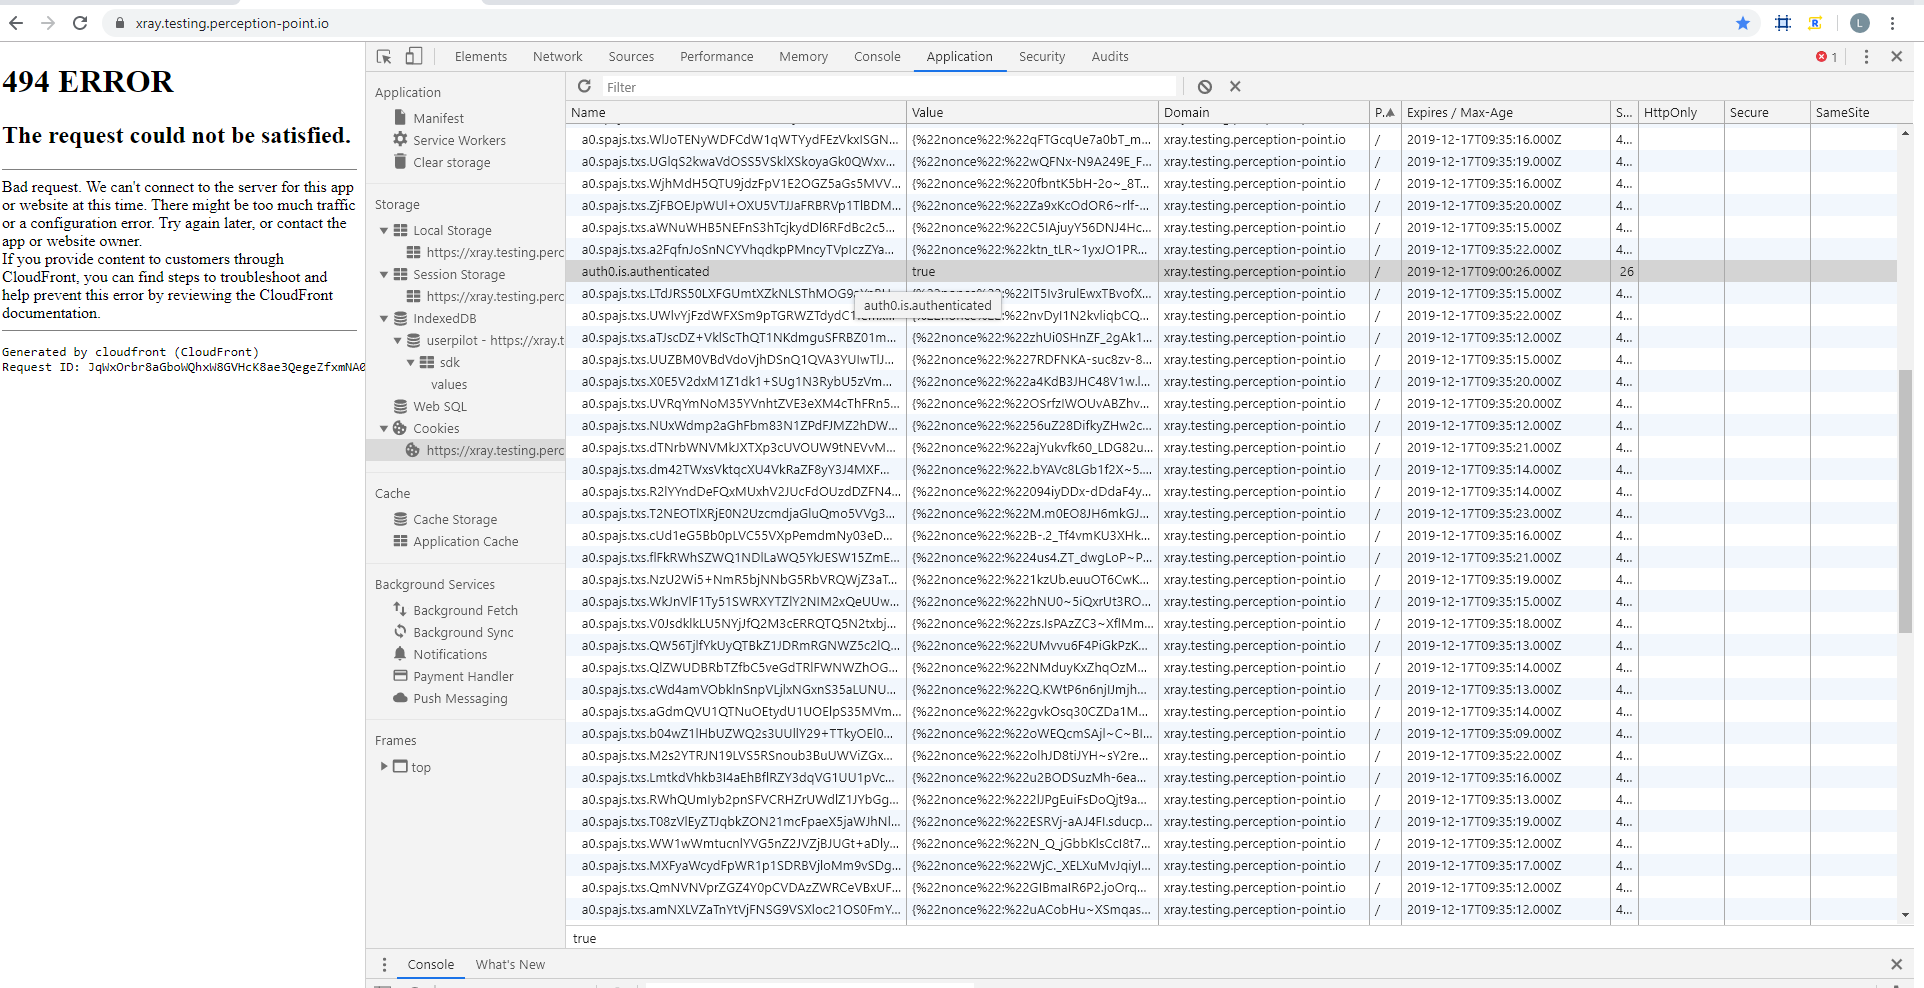Open Notifications under Background Services
Image resolution: width=1924 pixels, height=988 pixels.
[450, 654]
